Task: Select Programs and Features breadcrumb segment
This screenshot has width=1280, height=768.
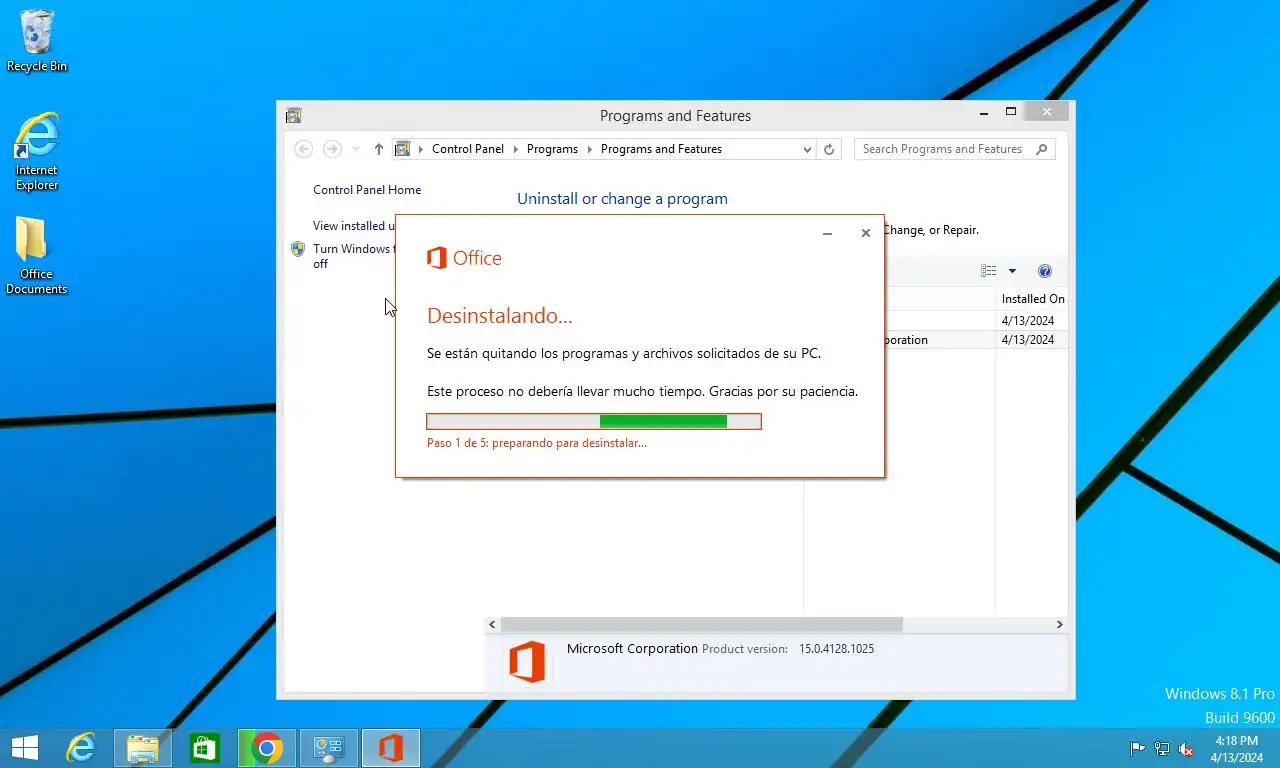Action: tap(661, 149)
